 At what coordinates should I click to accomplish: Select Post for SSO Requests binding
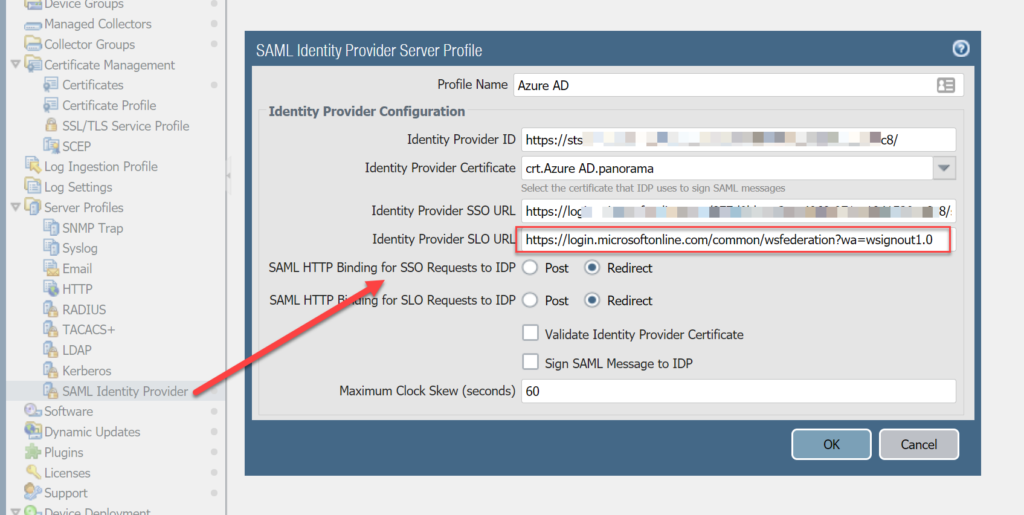pyautogui.click(x=530, y=268)
